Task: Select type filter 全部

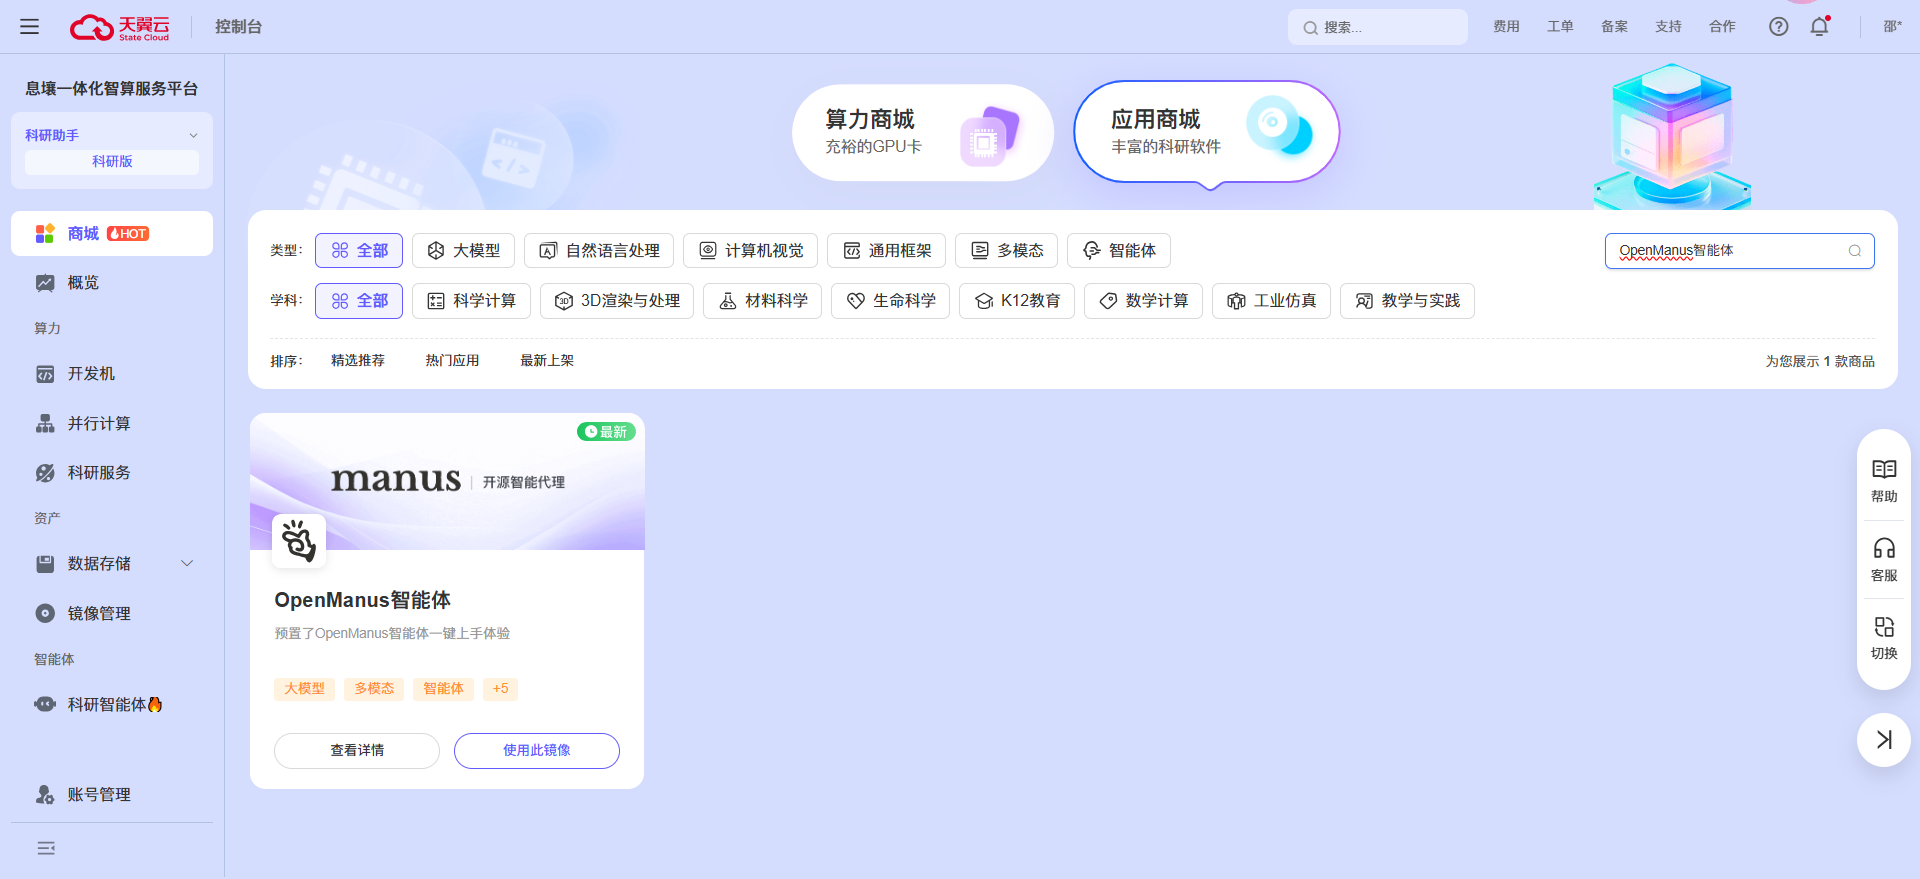Action: pyautogui.click(x=359, y=251)
